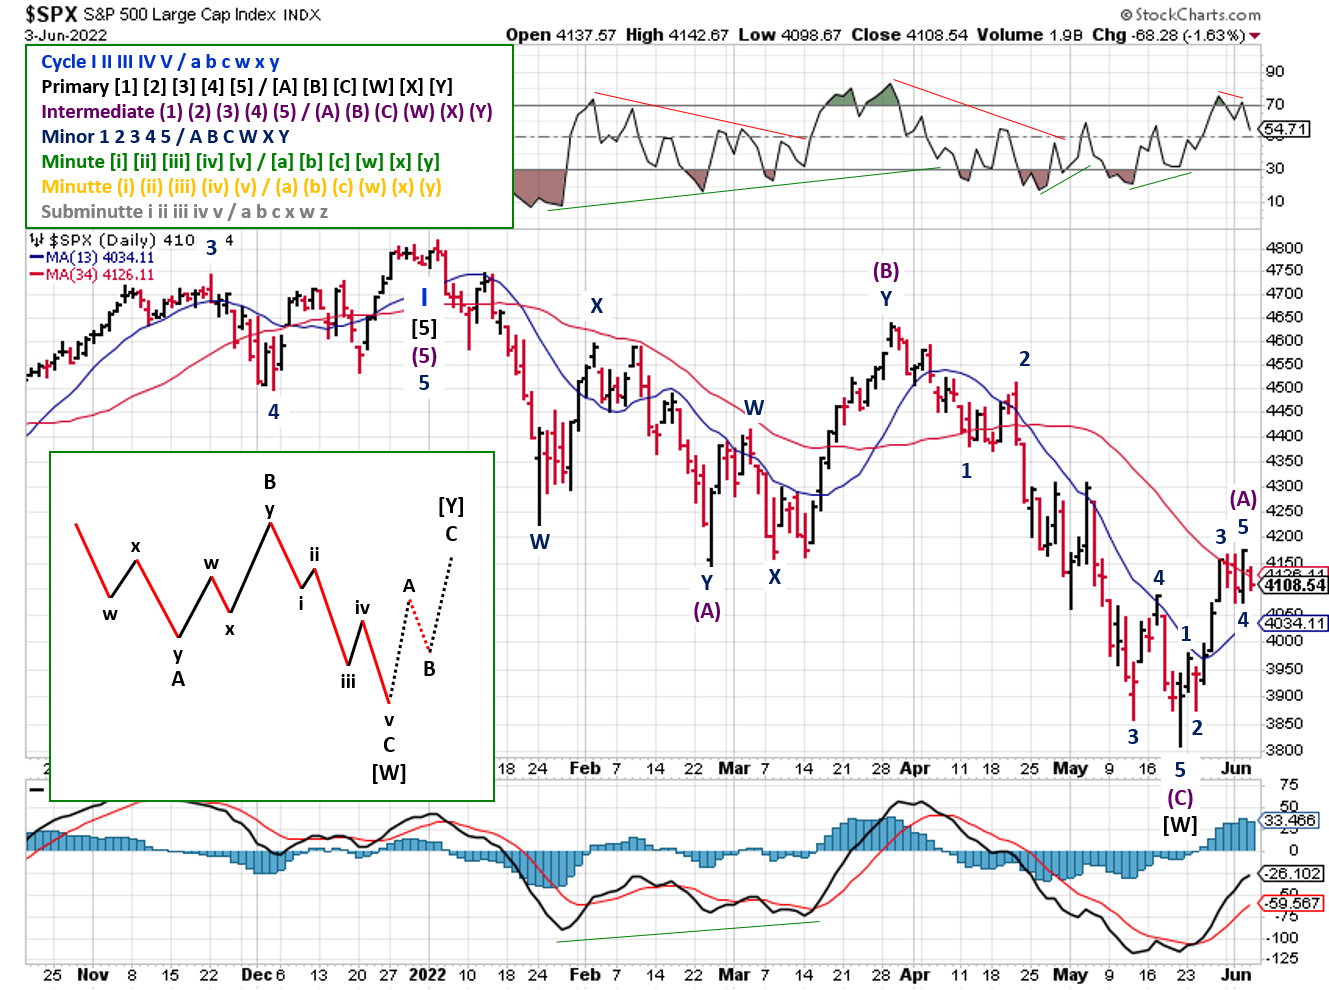Select the purple (B) wave marker above Y
Viewport: 1329px width, 990px height.
click(885, 269)
